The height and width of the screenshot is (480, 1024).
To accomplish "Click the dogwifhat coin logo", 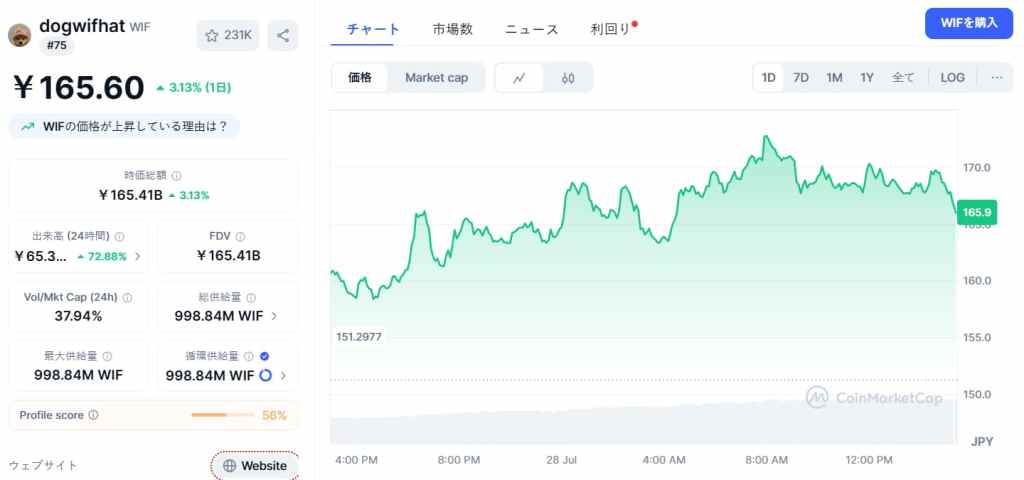I will pyautogui.click(x=20, y=35).
